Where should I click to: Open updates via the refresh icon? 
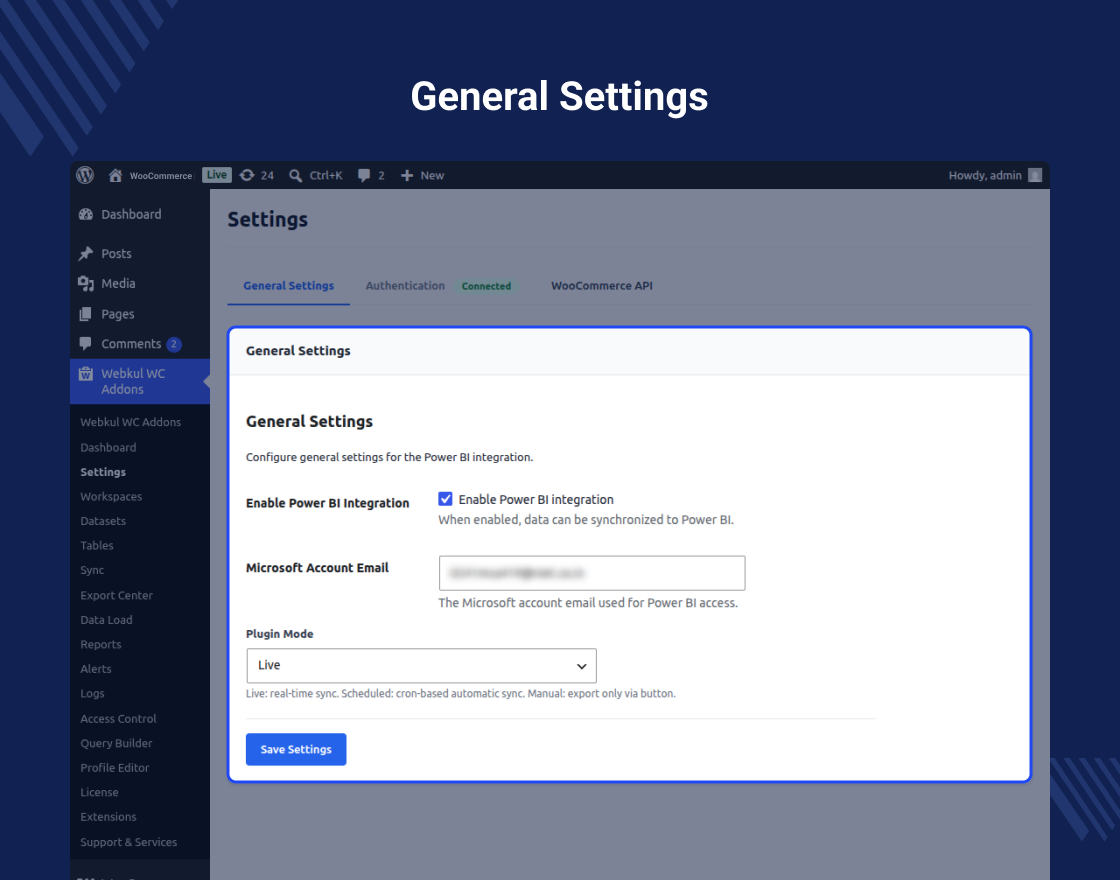click(246, 175)
